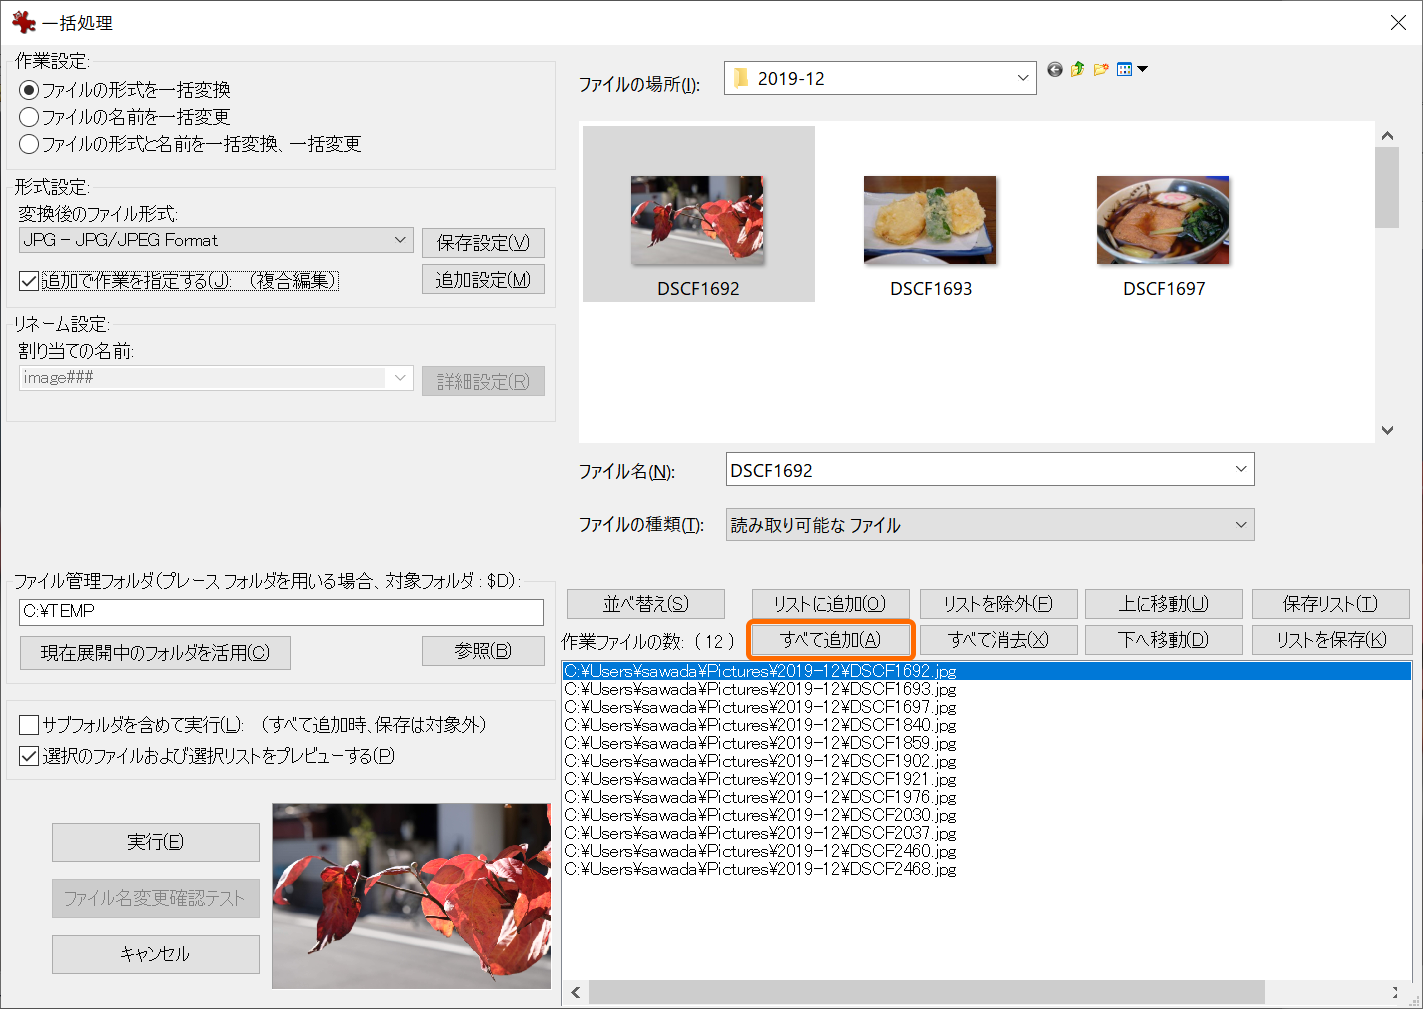
Task: Add all files with すべて追加(A)
Action: [831, 640]
